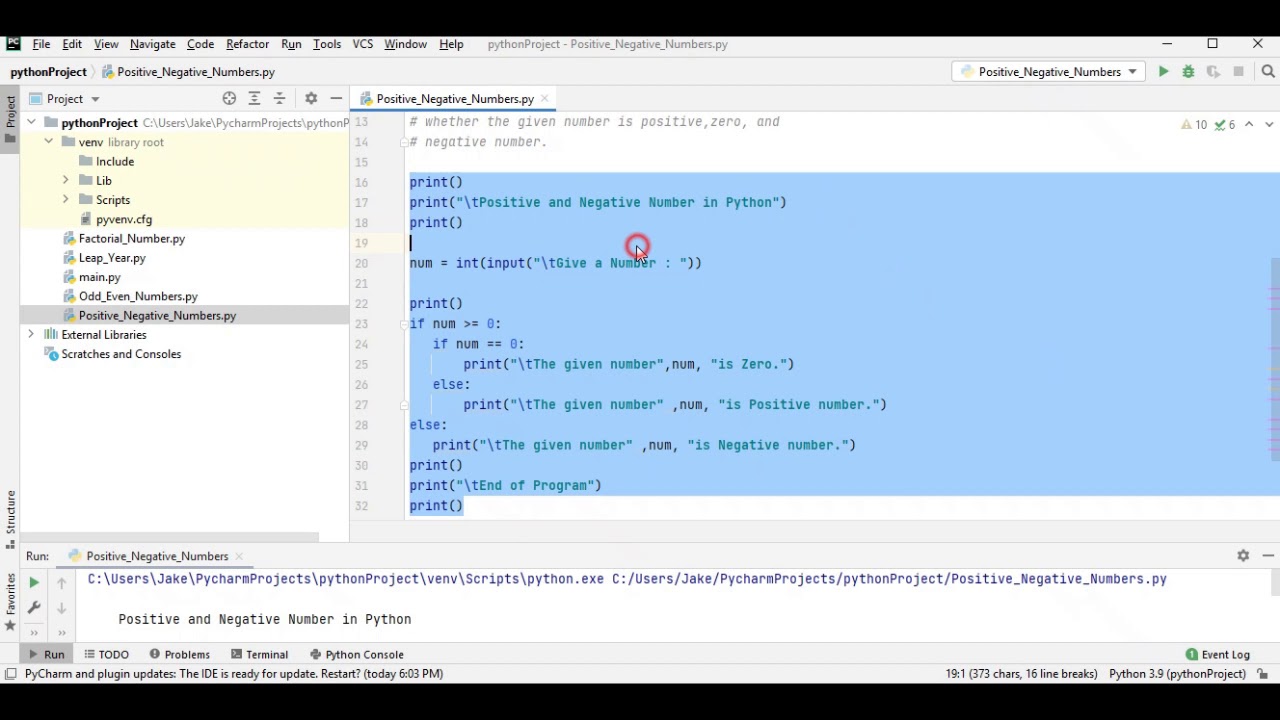Click pythonProject breadcrumb in navigation bar
Viewport: 1280px width, 720px height.
click(48, 72)
